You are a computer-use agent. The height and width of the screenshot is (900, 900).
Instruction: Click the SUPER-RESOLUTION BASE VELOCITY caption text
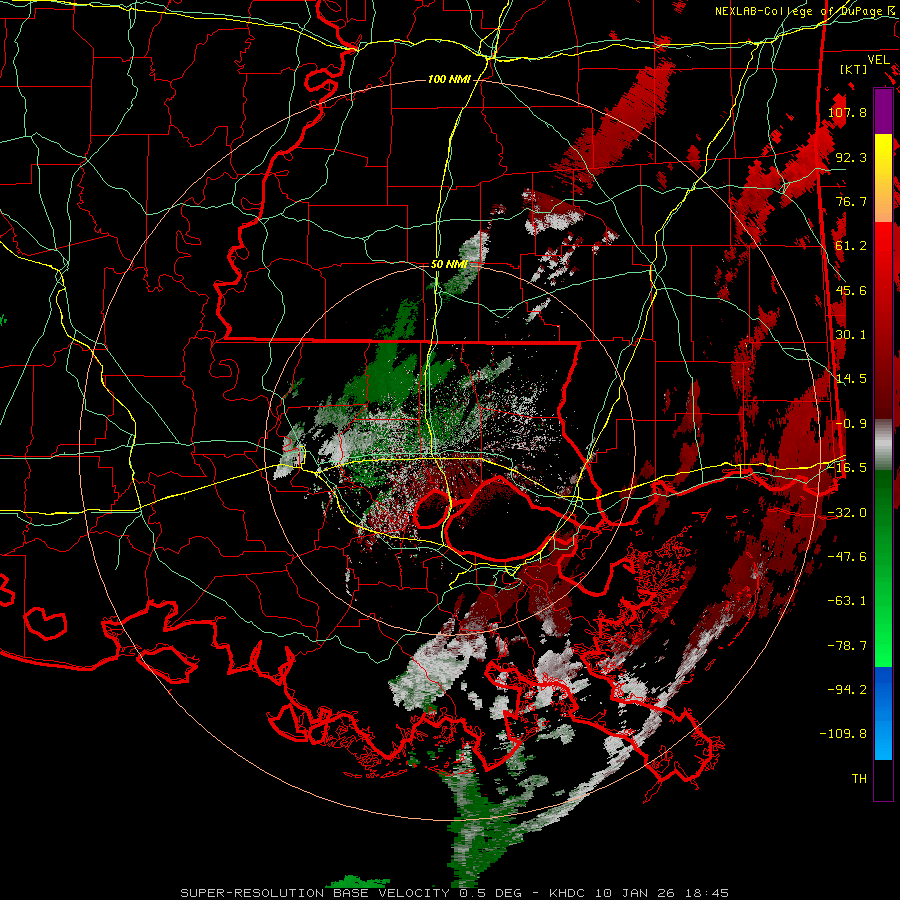pyautogui.click(x=315, y=893)
